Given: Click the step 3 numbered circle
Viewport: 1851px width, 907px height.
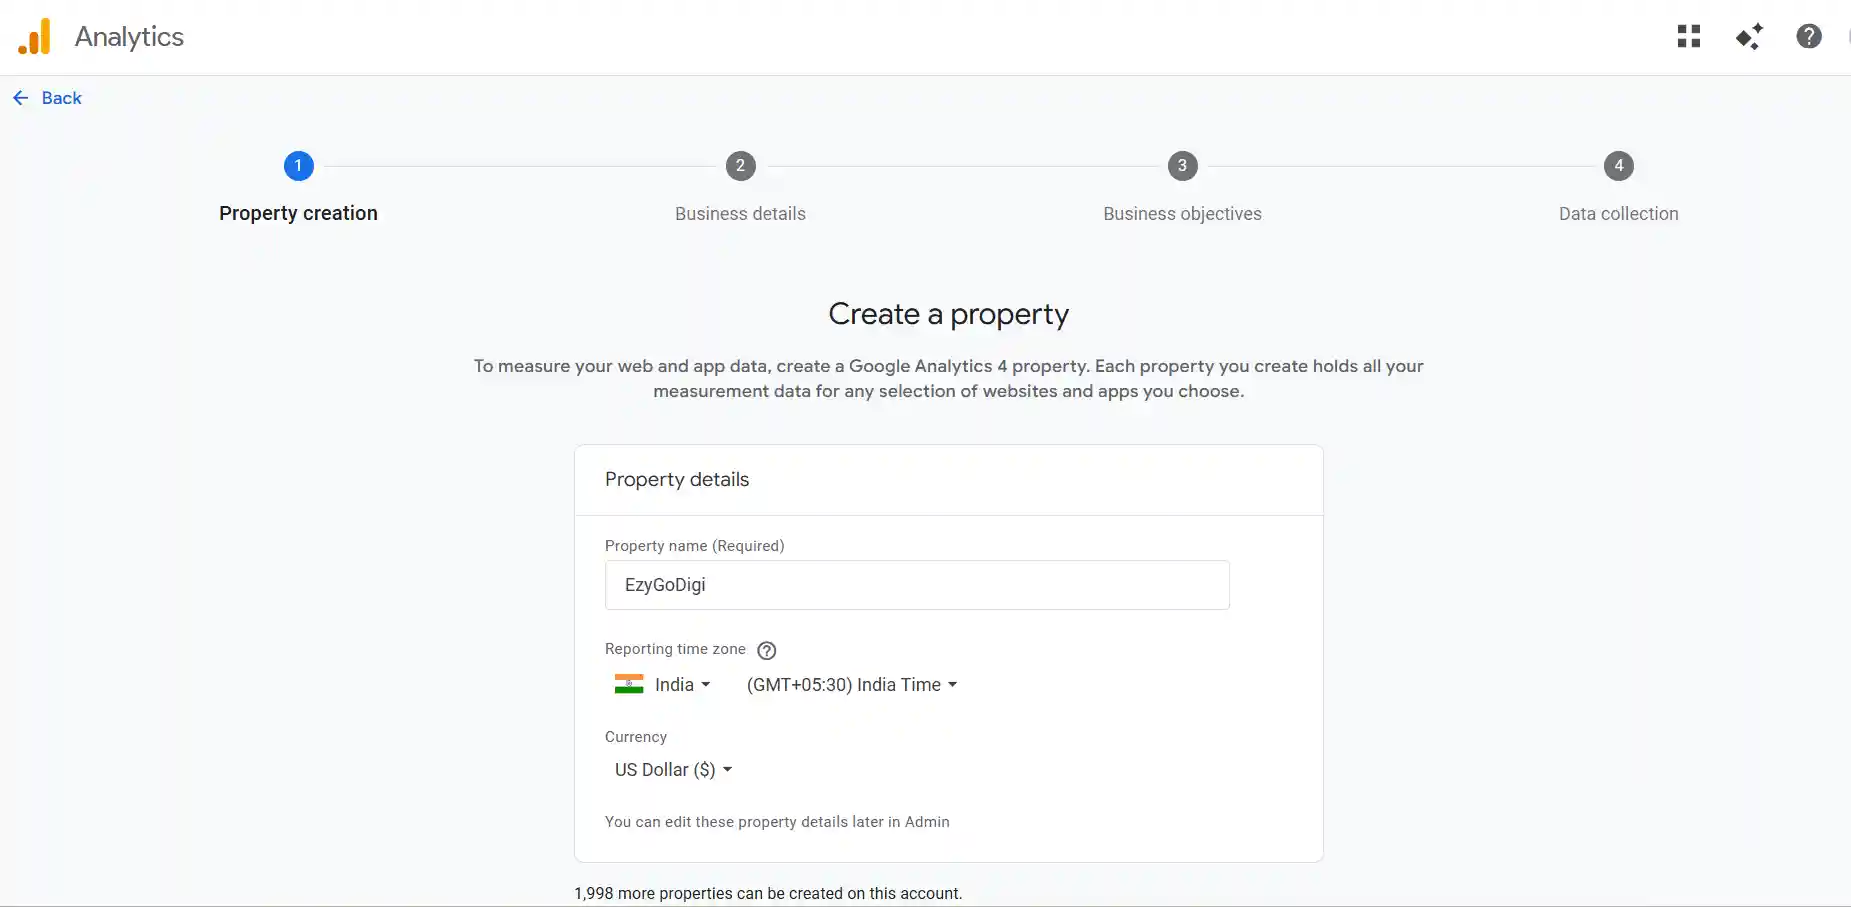Looking at the screenshot, I should (1182, 166).
